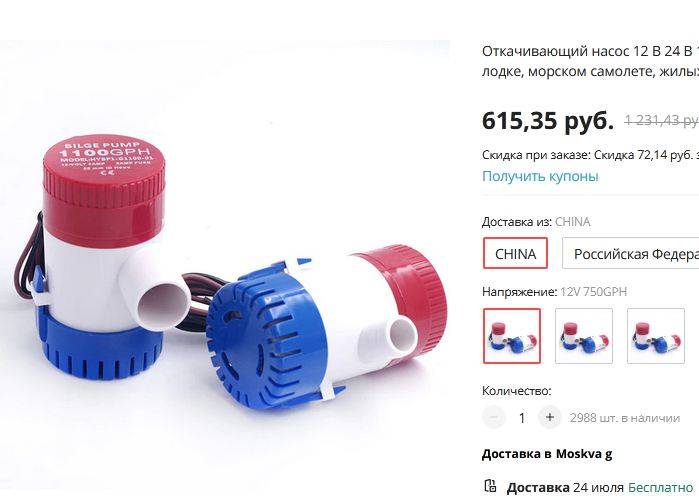Click the 615,35 руб. price
This screenshot has width=699, height=504.
pyautogui.click(x=548, y=120)
